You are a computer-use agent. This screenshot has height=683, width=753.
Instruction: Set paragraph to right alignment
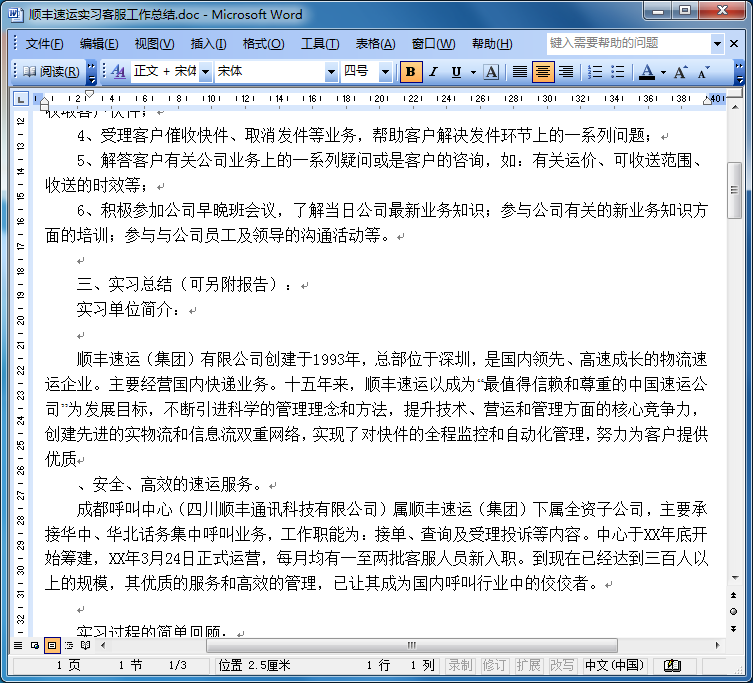tap(566, 72)
